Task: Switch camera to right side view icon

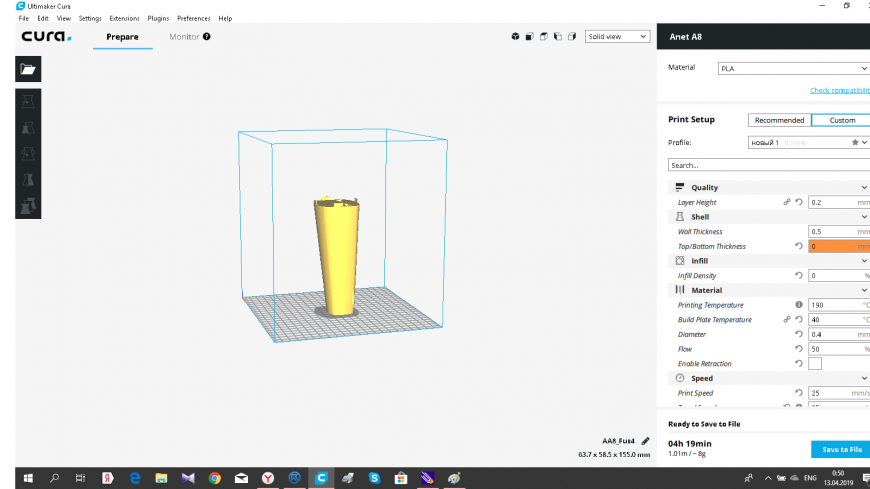Action: [572, 37]
